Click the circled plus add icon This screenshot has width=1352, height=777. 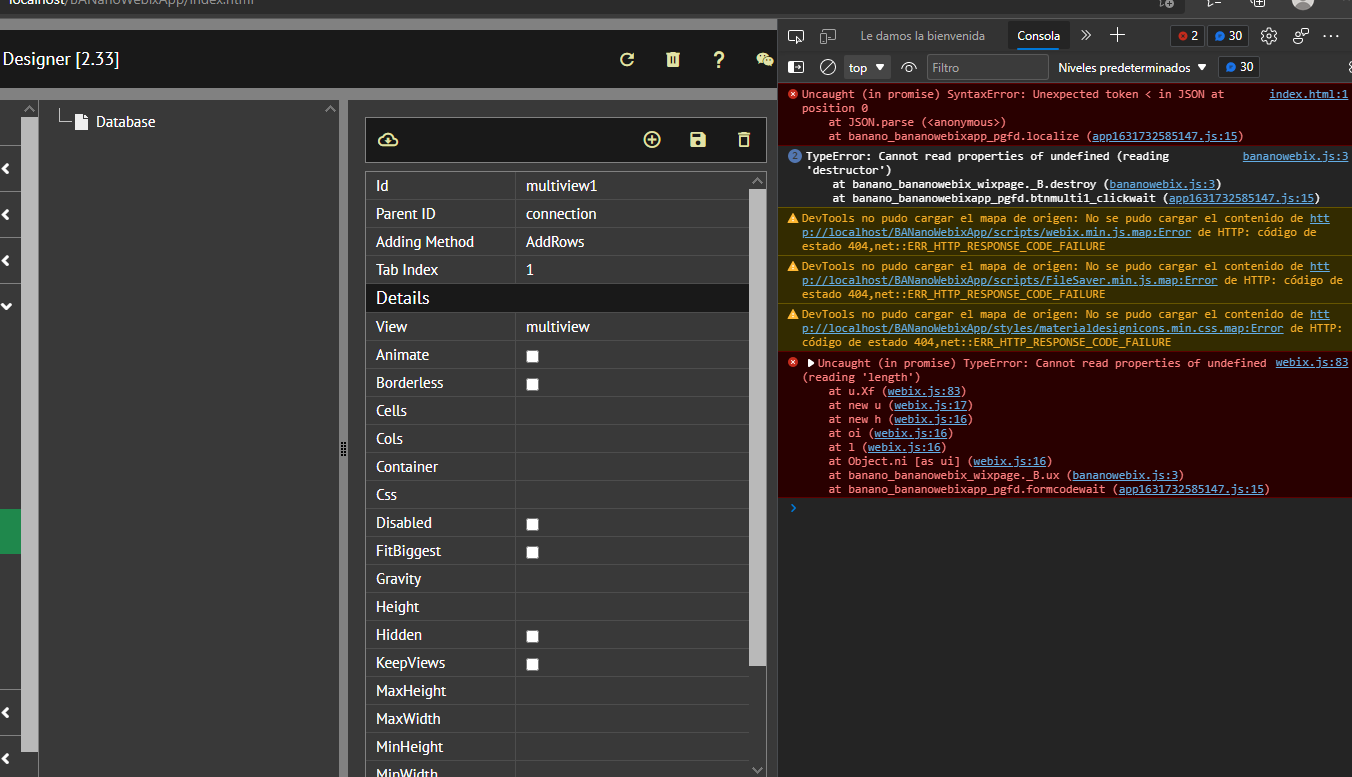[x=652, y=140]
